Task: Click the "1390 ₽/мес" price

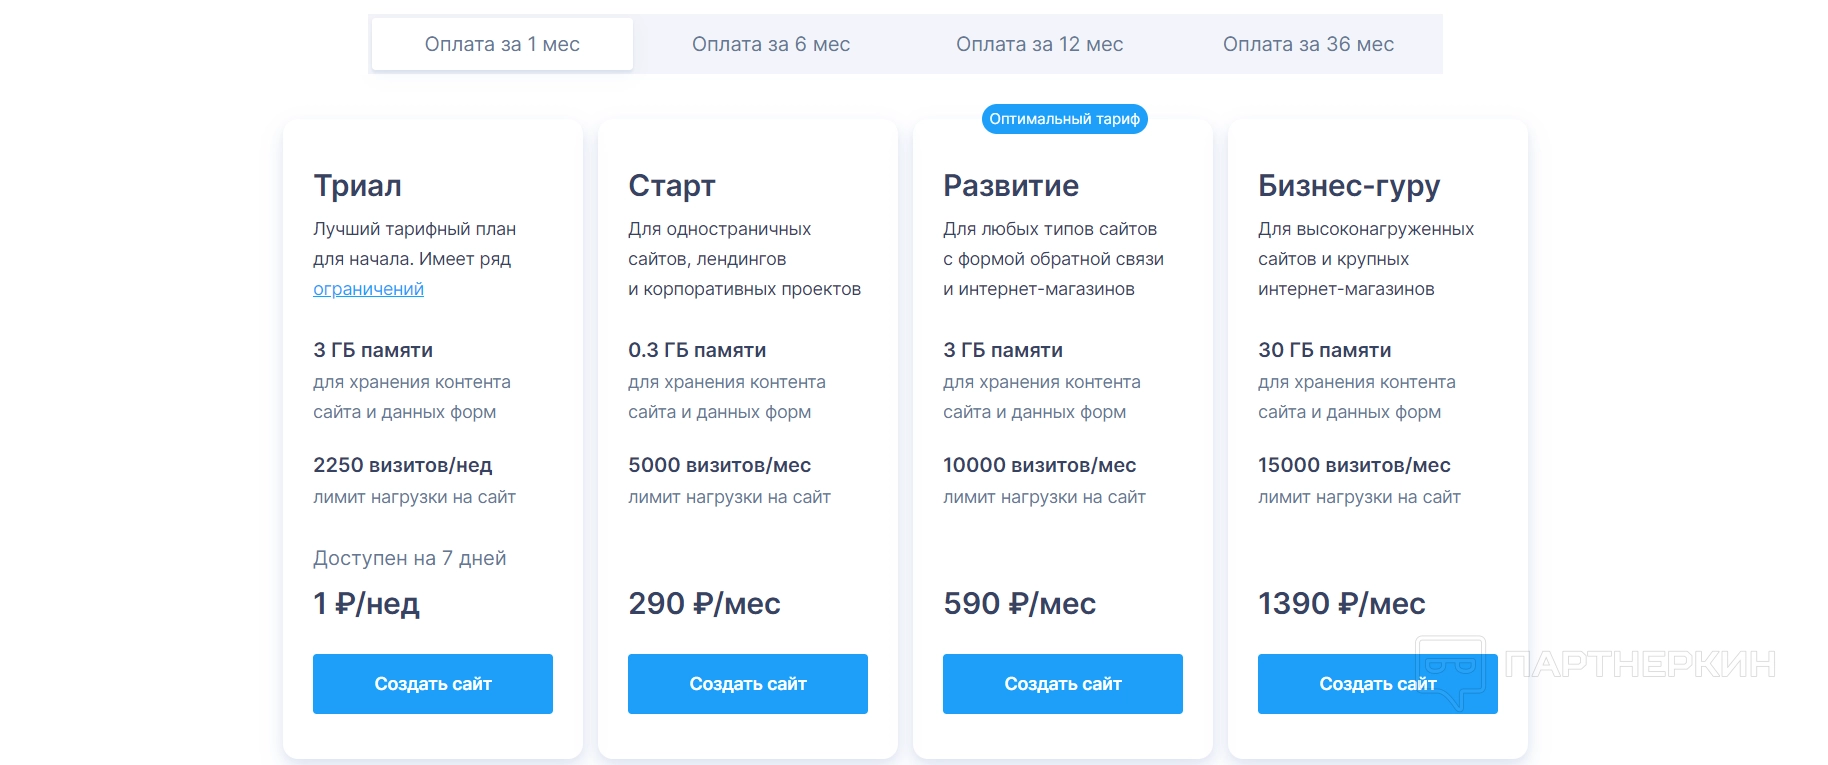Action: (1341, 604)
